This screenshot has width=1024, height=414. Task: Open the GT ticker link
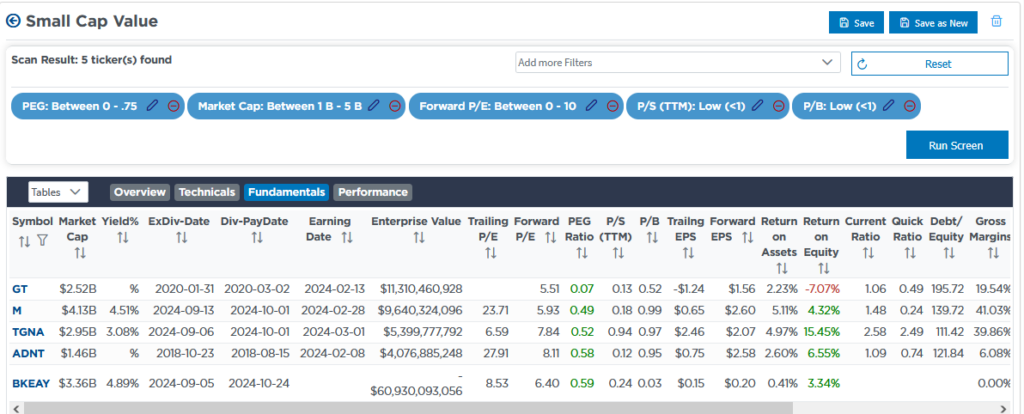coord(20,289)
